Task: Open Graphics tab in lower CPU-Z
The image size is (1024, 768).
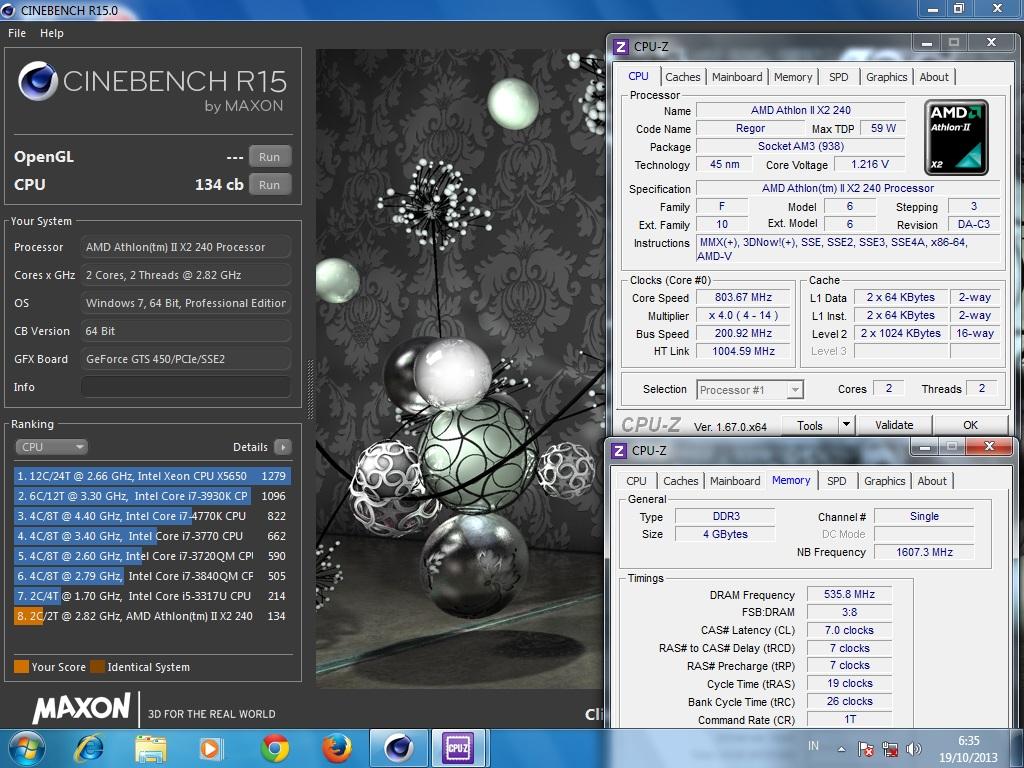Action: 884,481
